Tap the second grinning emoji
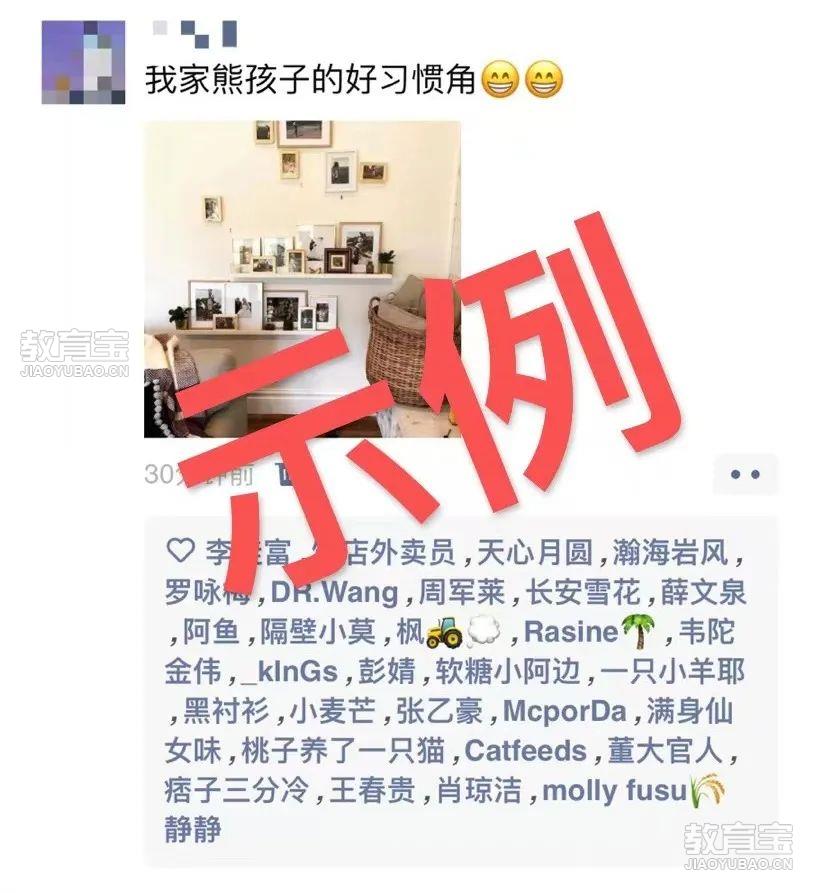Screen dimensions: 814x893 (x=544, y=79)
